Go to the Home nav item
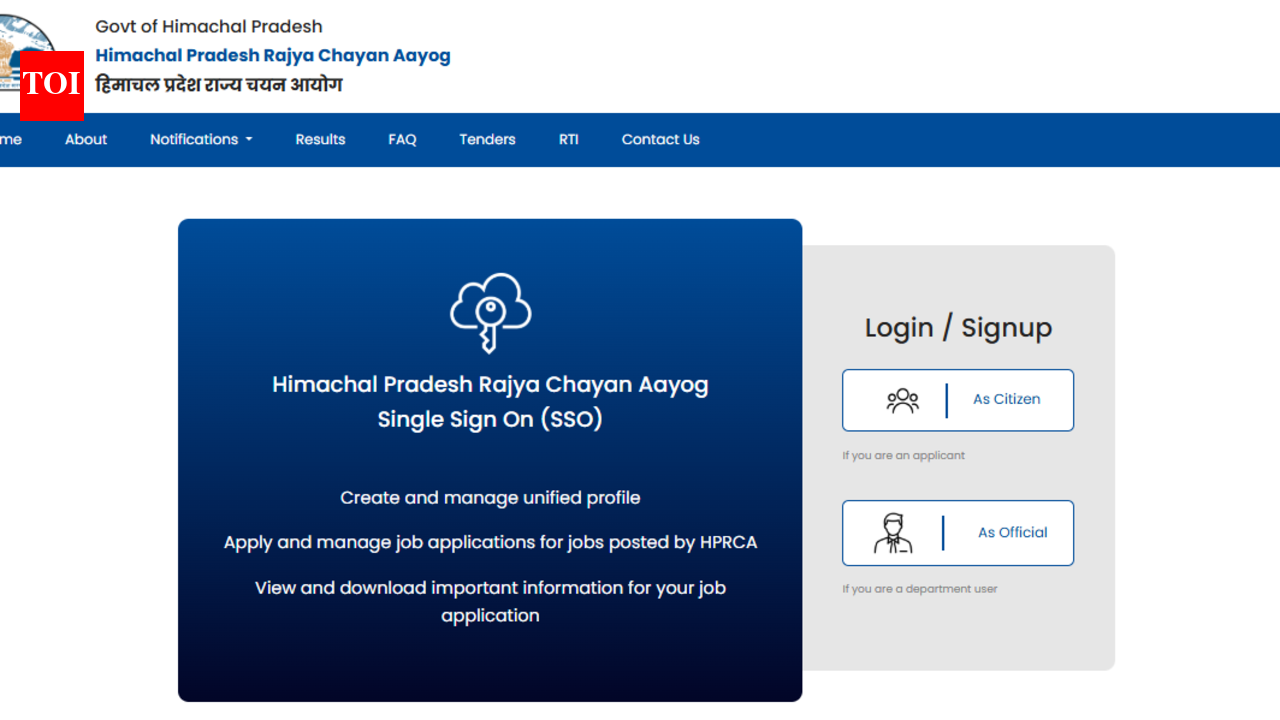The image size is (1280, 720). 10,140
